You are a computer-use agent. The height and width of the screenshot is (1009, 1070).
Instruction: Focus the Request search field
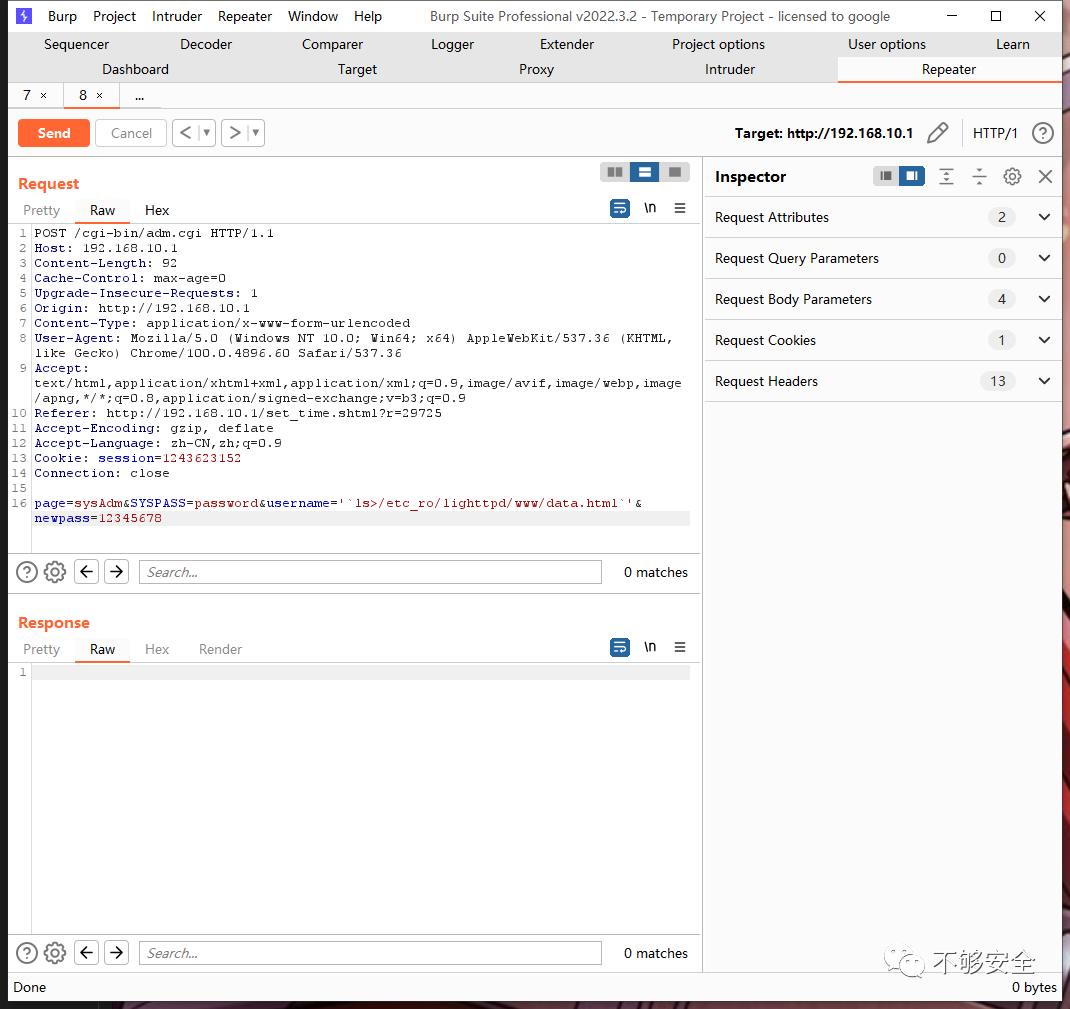(371, 572)
